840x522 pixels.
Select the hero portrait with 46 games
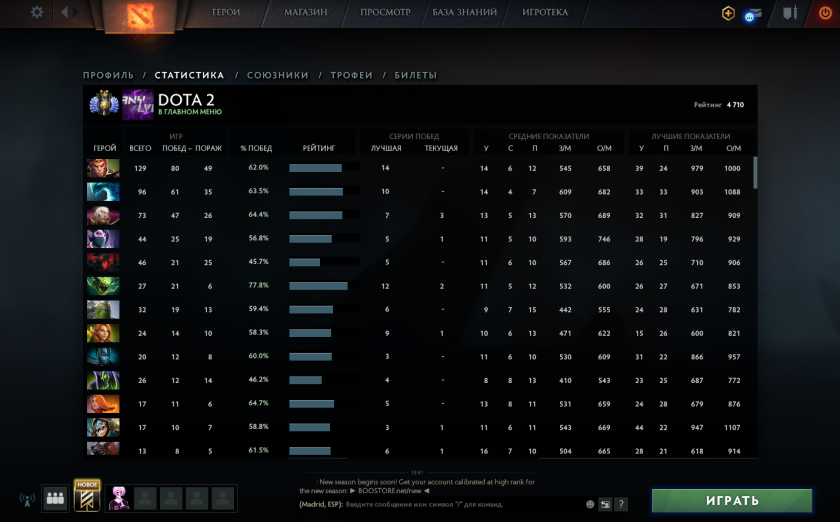103,263
